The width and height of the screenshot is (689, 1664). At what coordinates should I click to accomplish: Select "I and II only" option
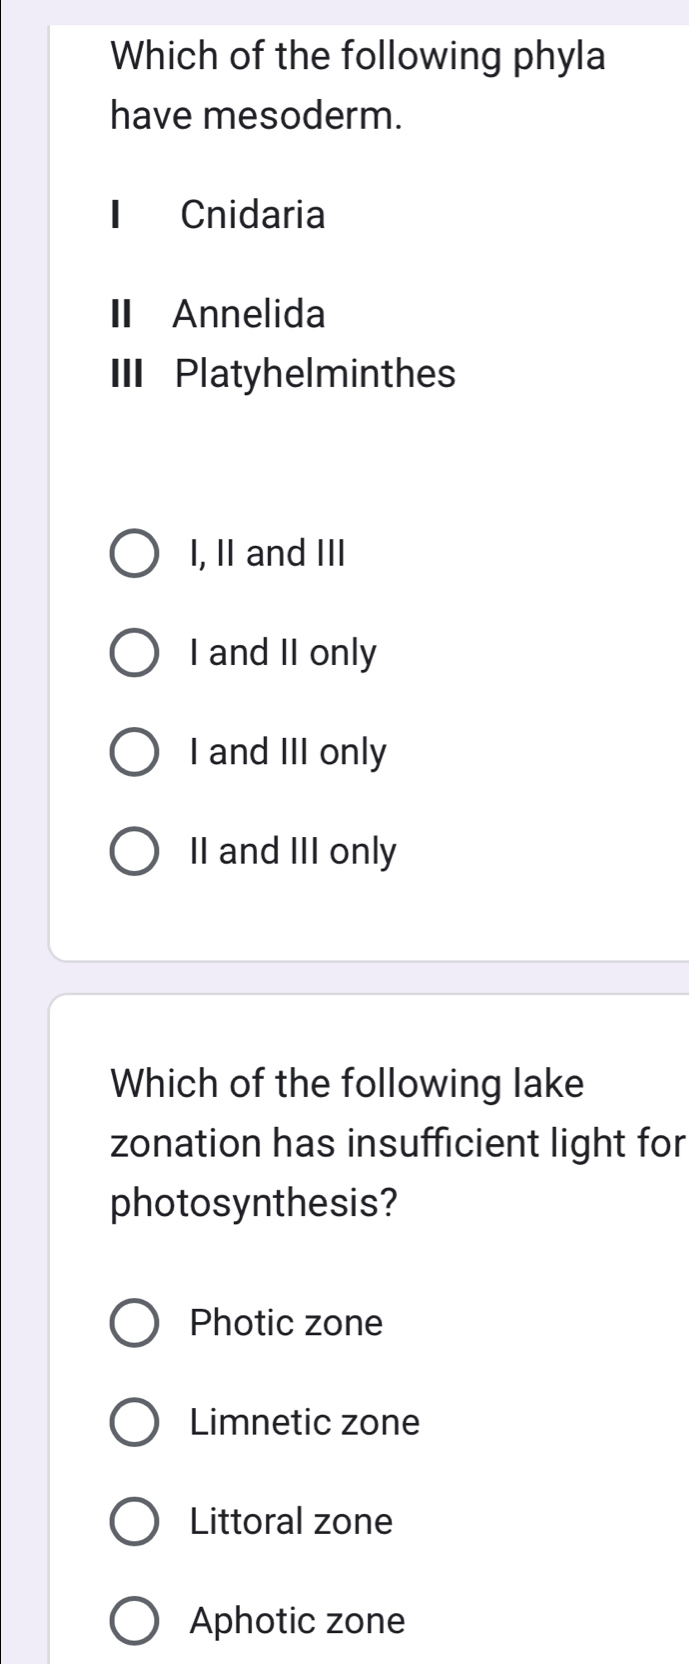click(135, 652)
